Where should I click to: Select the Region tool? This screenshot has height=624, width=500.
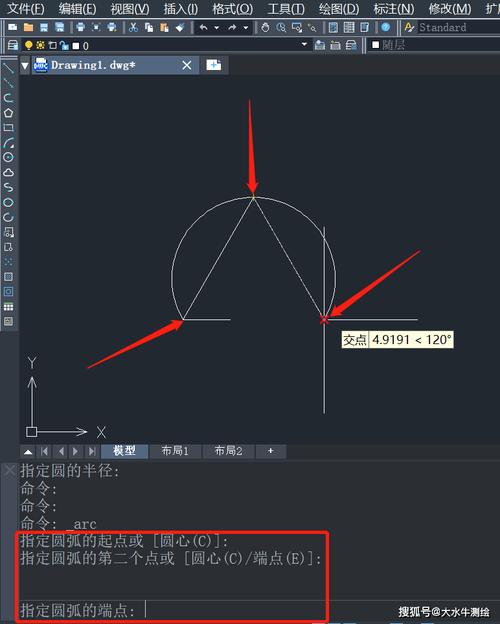8,292
